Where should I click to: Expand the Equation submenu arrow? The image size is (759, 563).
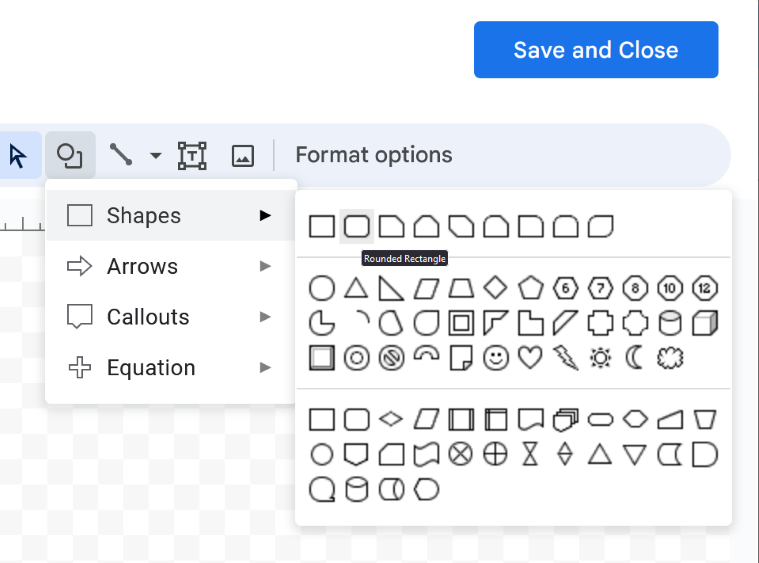pyautogui.click(x=265, y=368)
